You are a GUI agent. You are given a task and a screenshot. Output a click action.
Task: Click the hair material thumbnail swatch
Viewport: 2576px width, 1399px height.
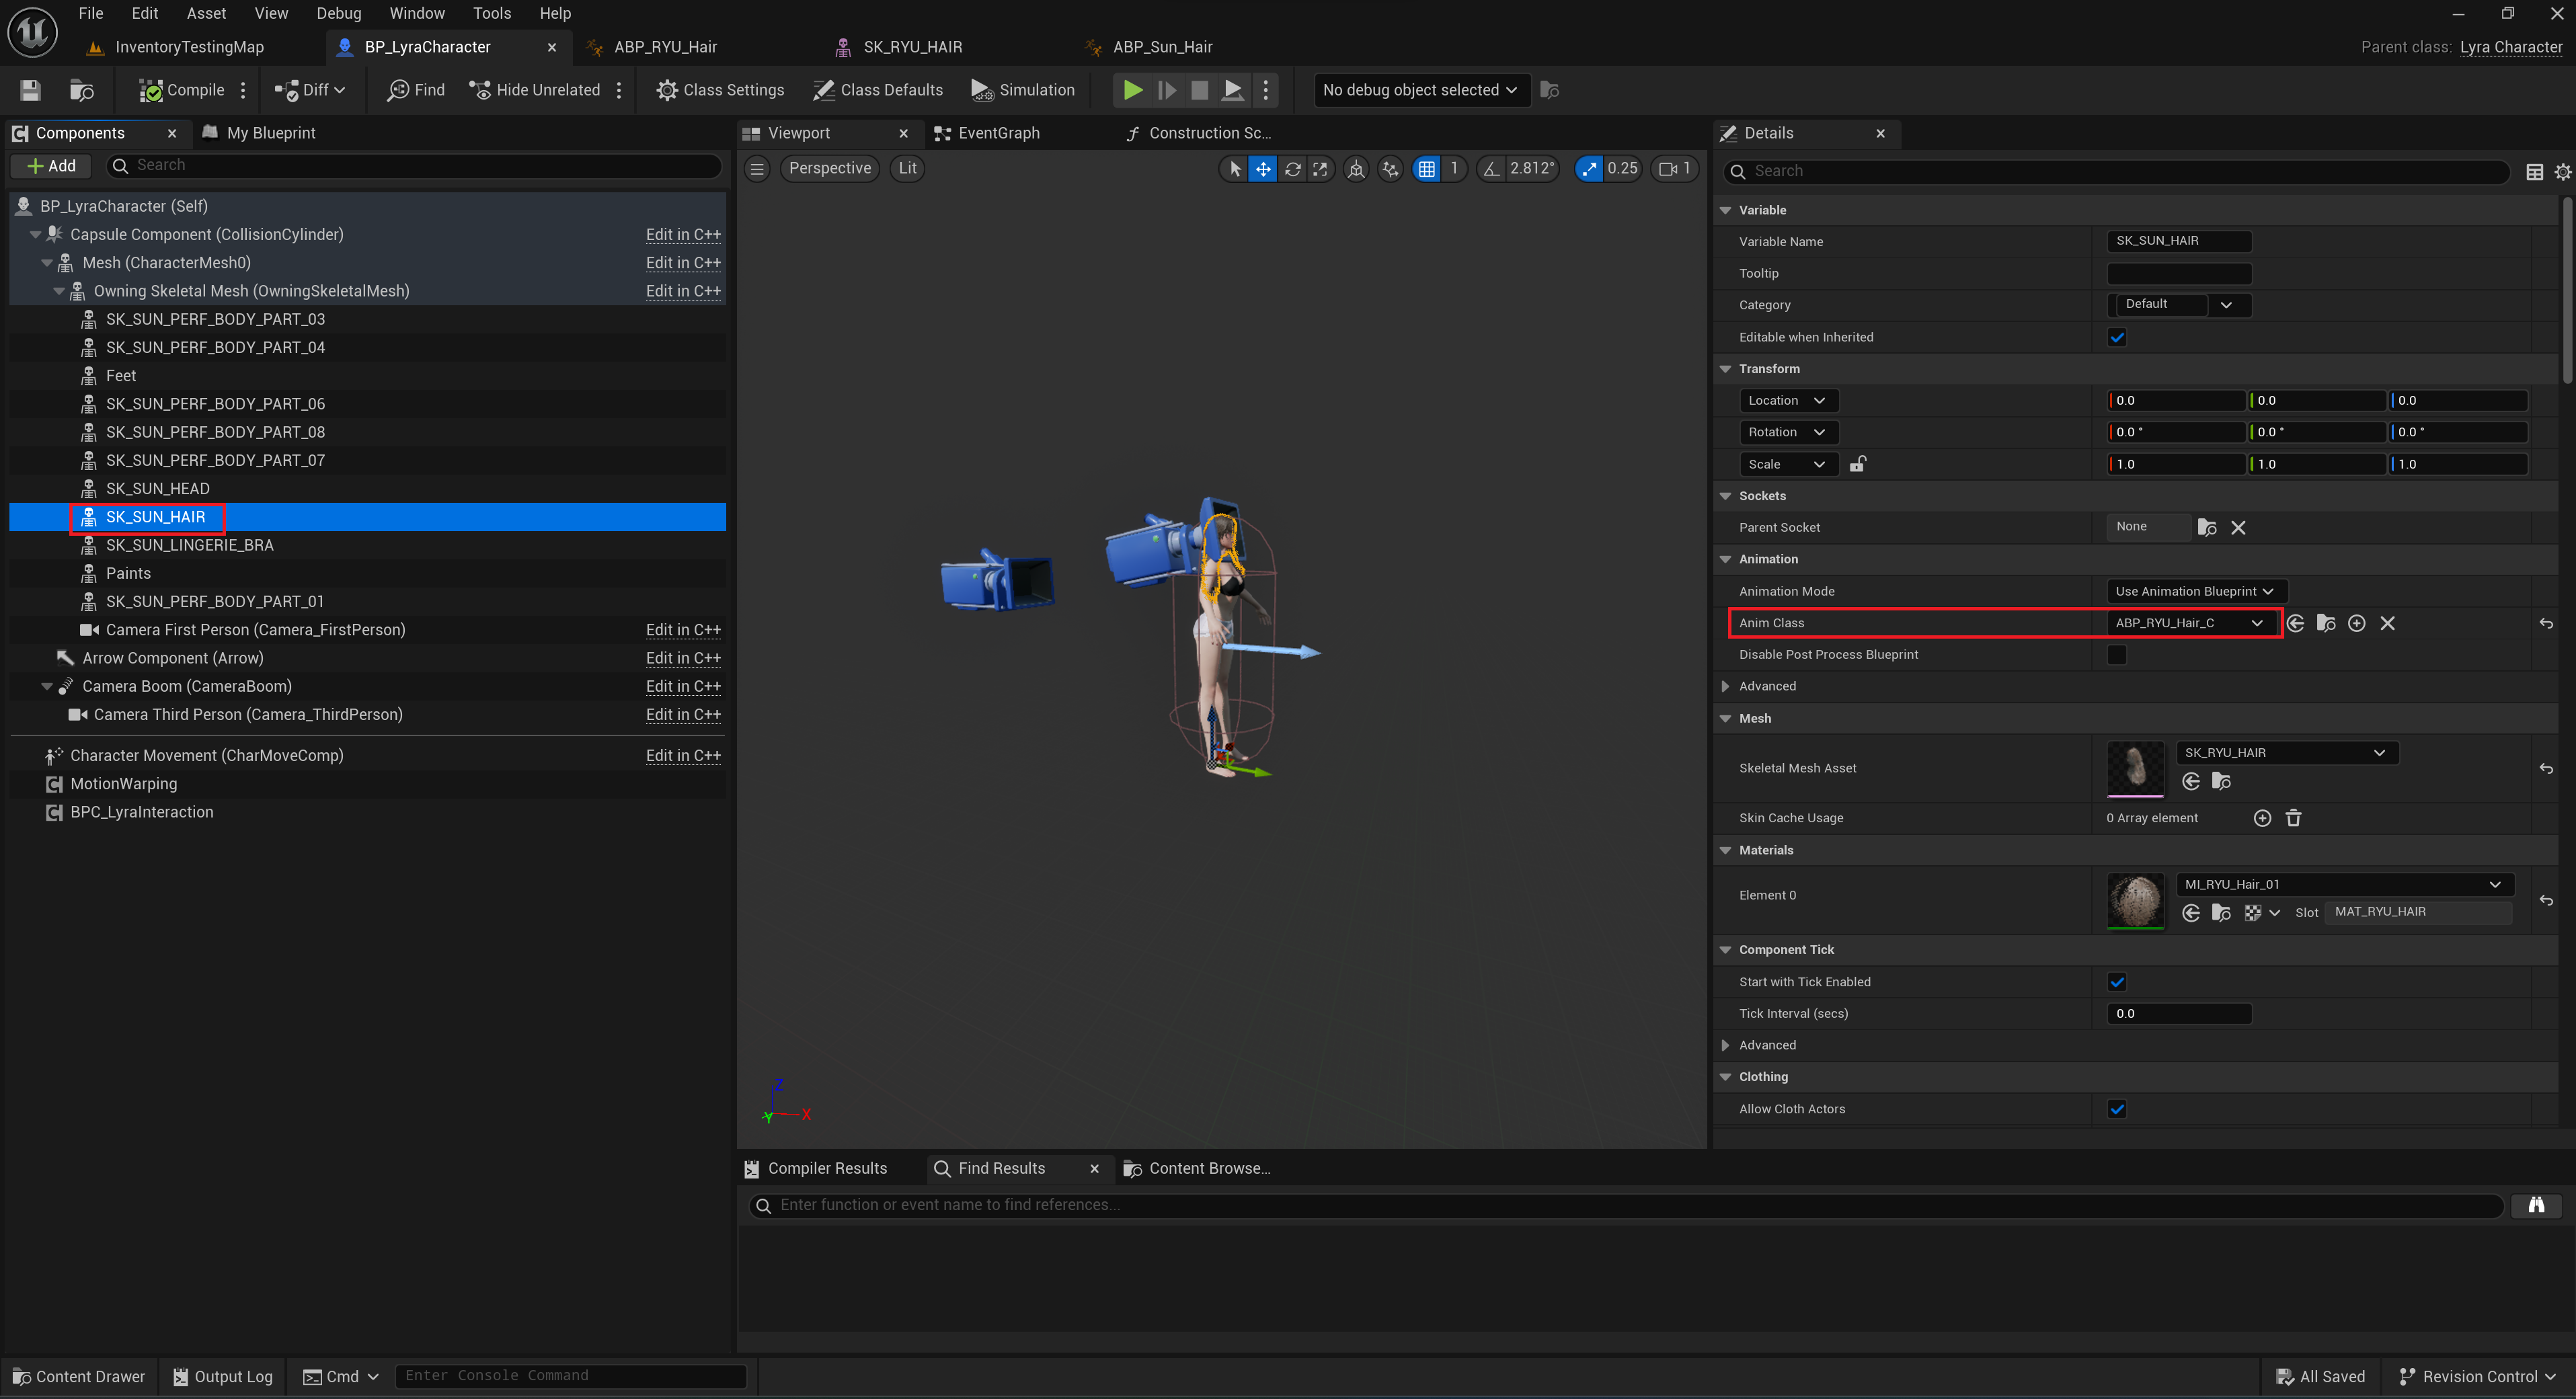(2135, 899)
